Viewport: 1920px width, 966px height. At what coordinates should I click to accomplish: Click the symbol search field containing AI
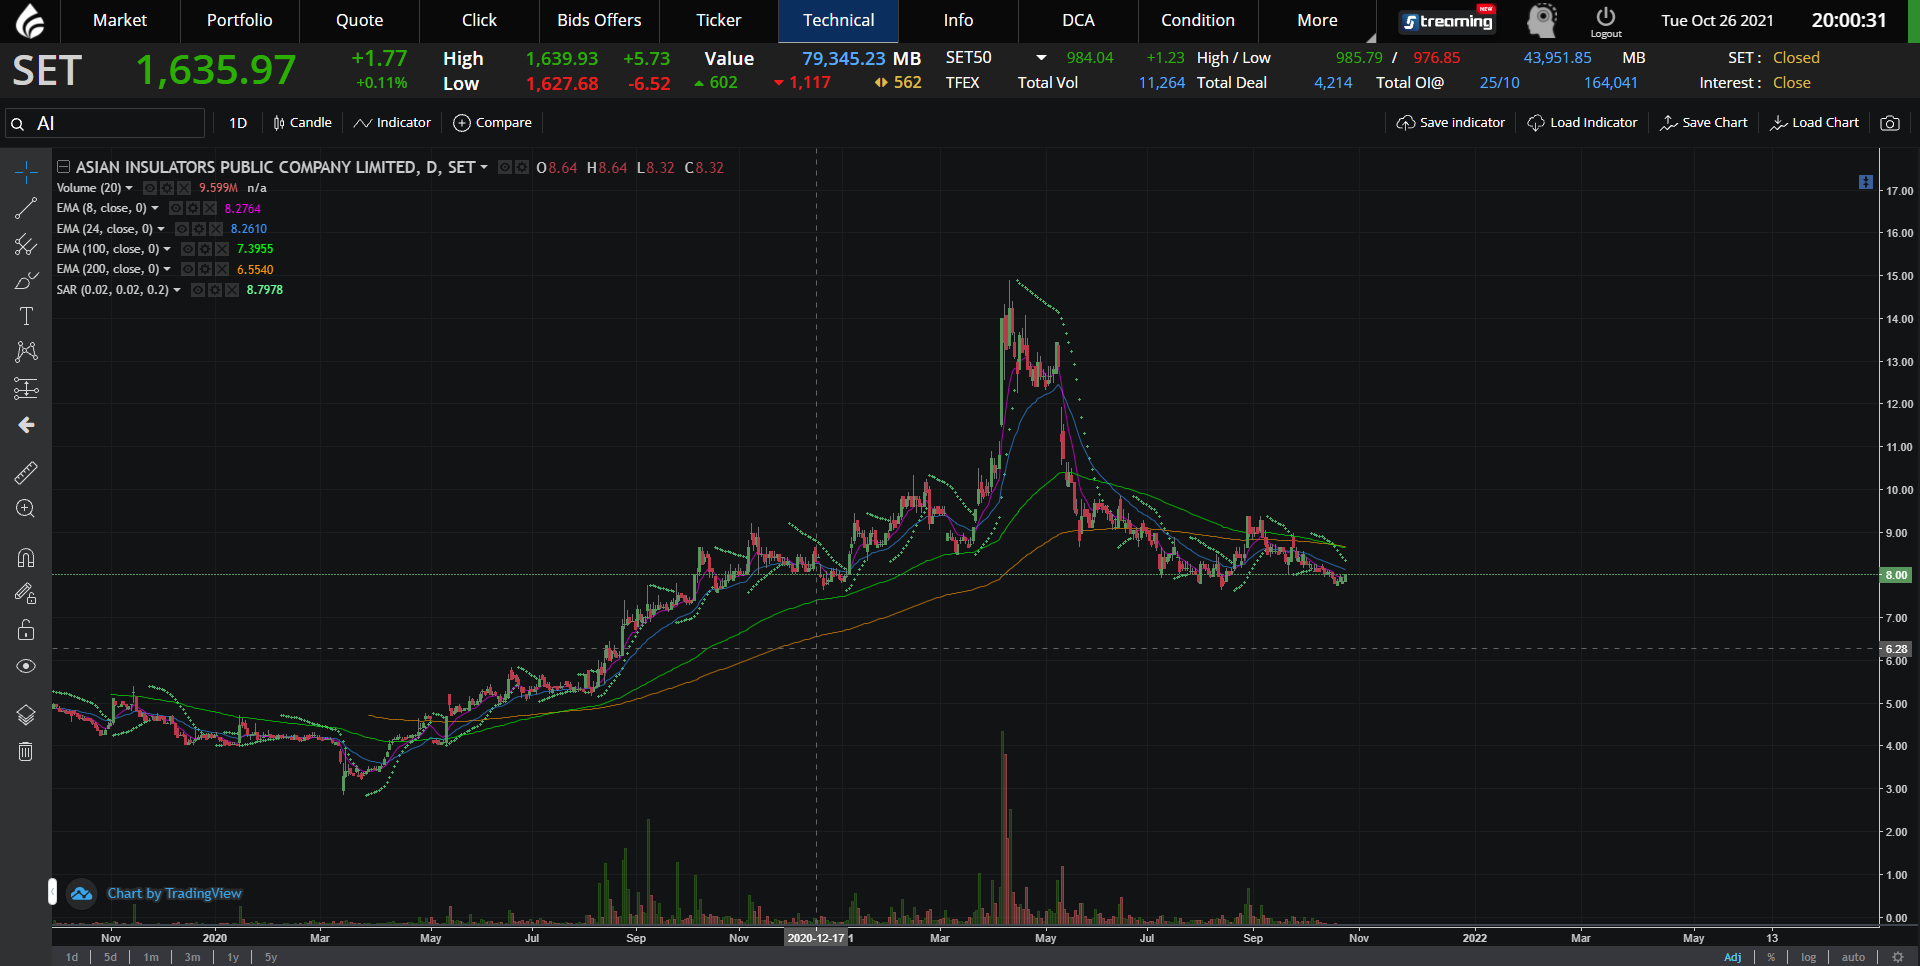(105, 123)
